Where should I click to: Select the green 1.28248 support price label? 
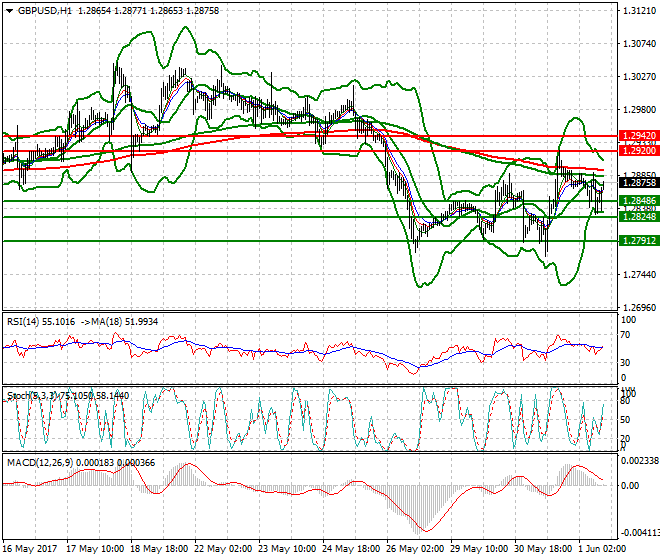coord(639,216)
